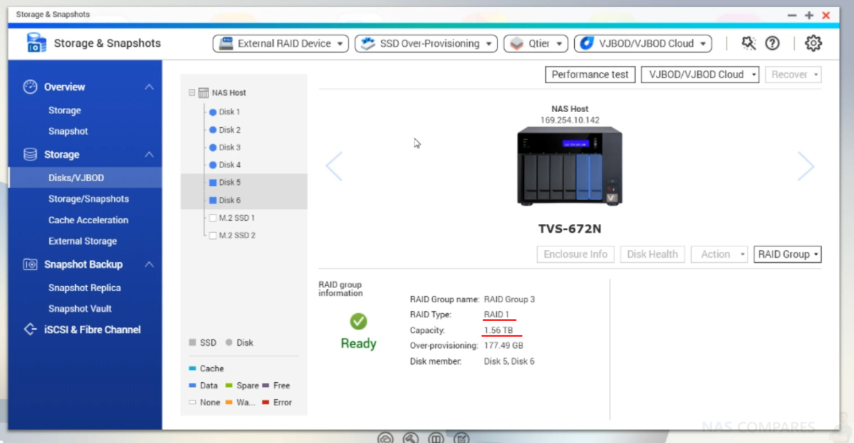Select M.2 SSD 1 in the tree
854x443 pixels.
[236, 218]
